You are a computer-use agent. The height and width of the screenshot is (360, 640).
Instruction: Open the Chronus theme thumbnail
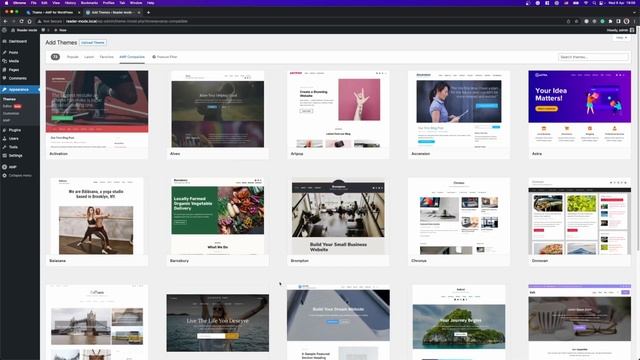coord(459,216)
